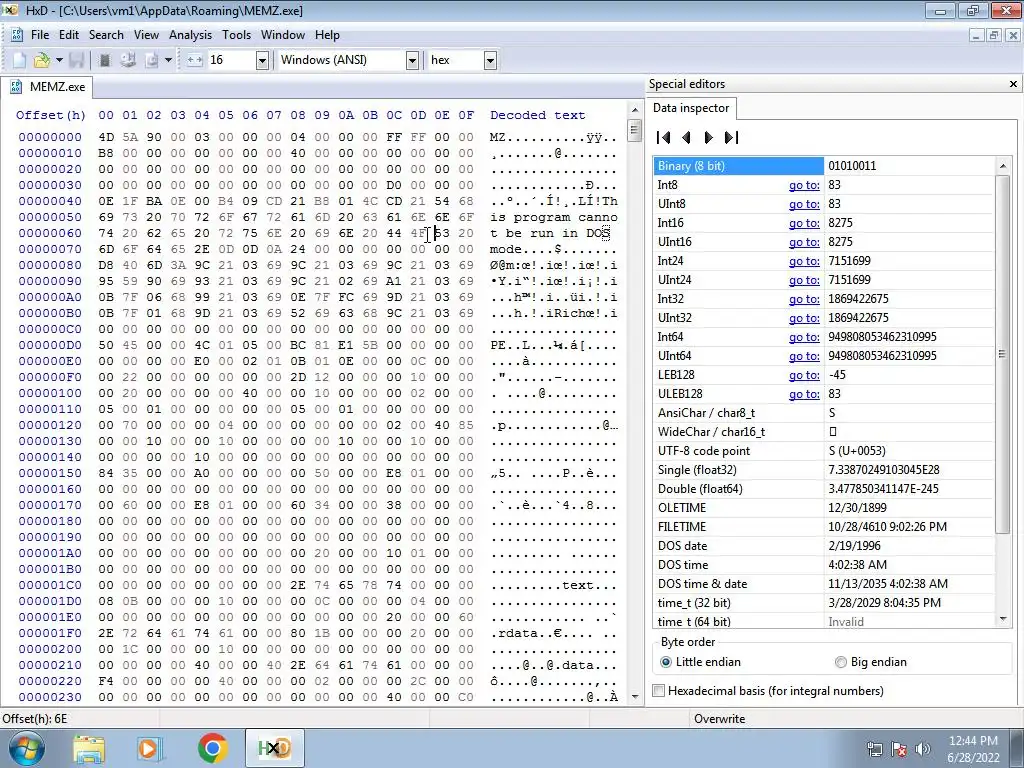
Task: Open the Windows (ANSI) charset dropdown
Action: tap(412, 61)
